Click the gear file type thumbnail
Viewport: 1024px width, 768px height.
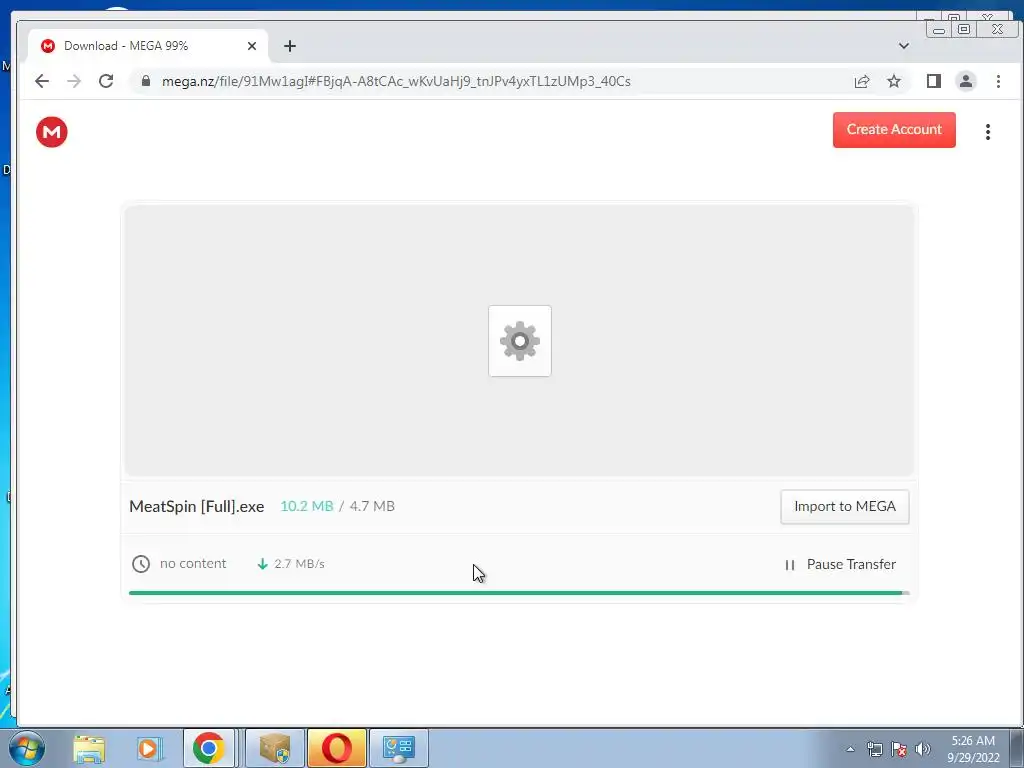click(x=520, y=341)
